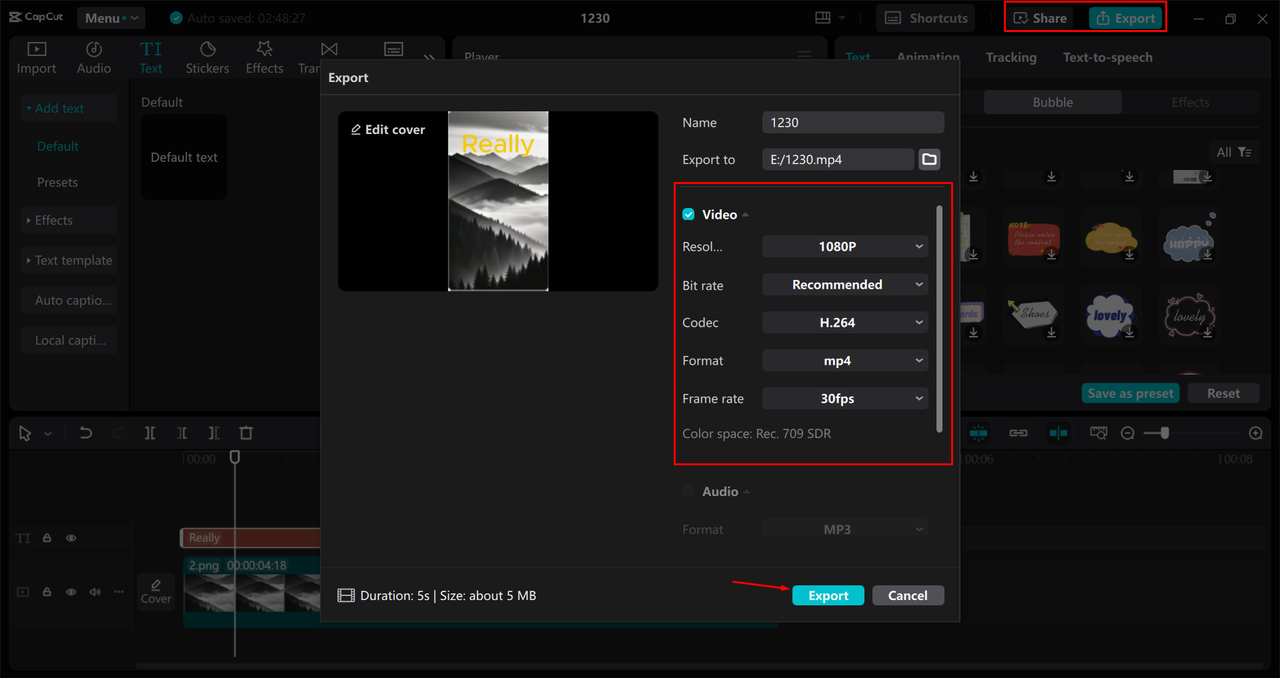Open the Menu dropdown in title bar
This screenshot has height=678, width=1280.
(x=110, y=18)
